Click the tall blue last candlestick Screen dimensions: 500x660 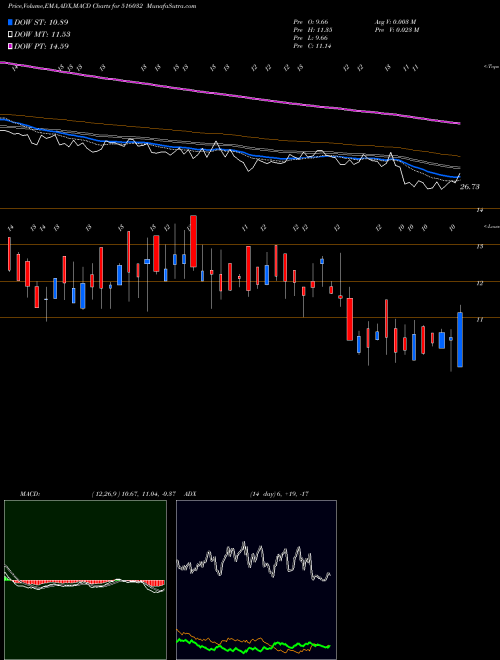click(x=460, y=340)
